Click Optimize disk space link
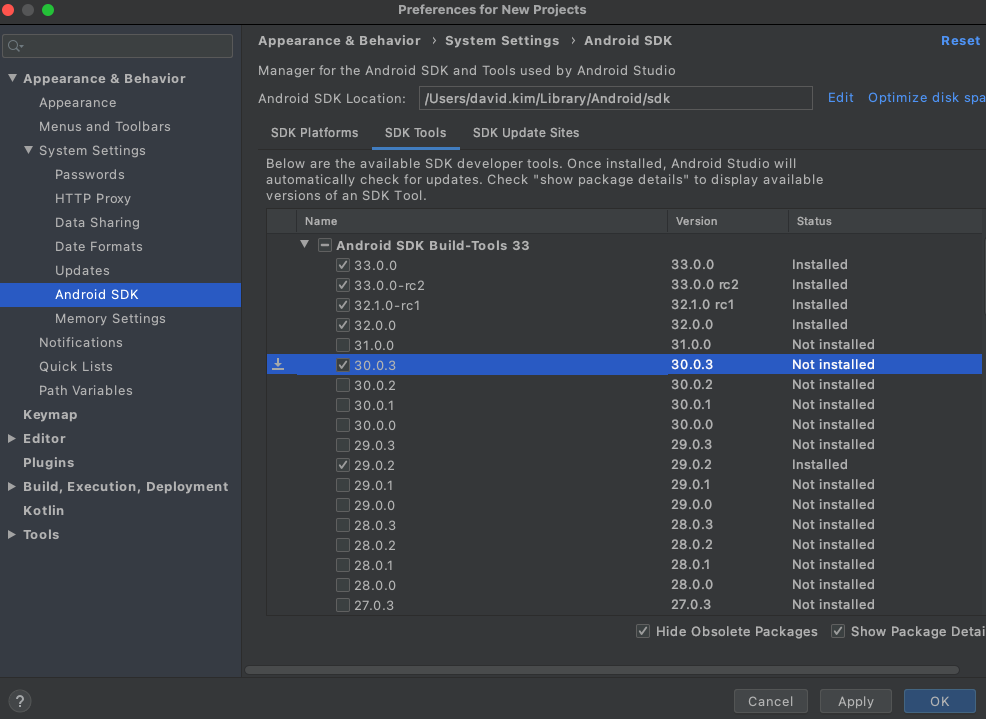The width and height of the screenshot is (986, 719). [x=926, y=98]
